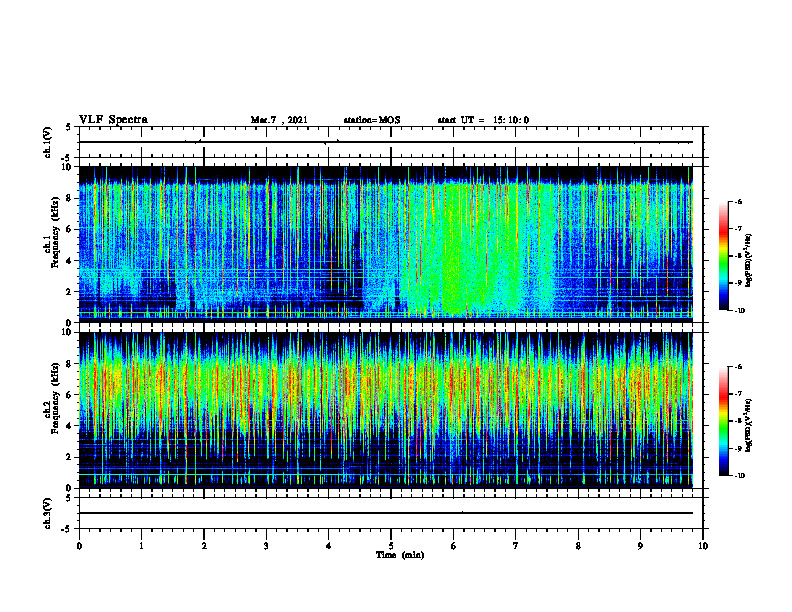
Task: Click time axis tick label '1'
Action: (x=141, y=546)
